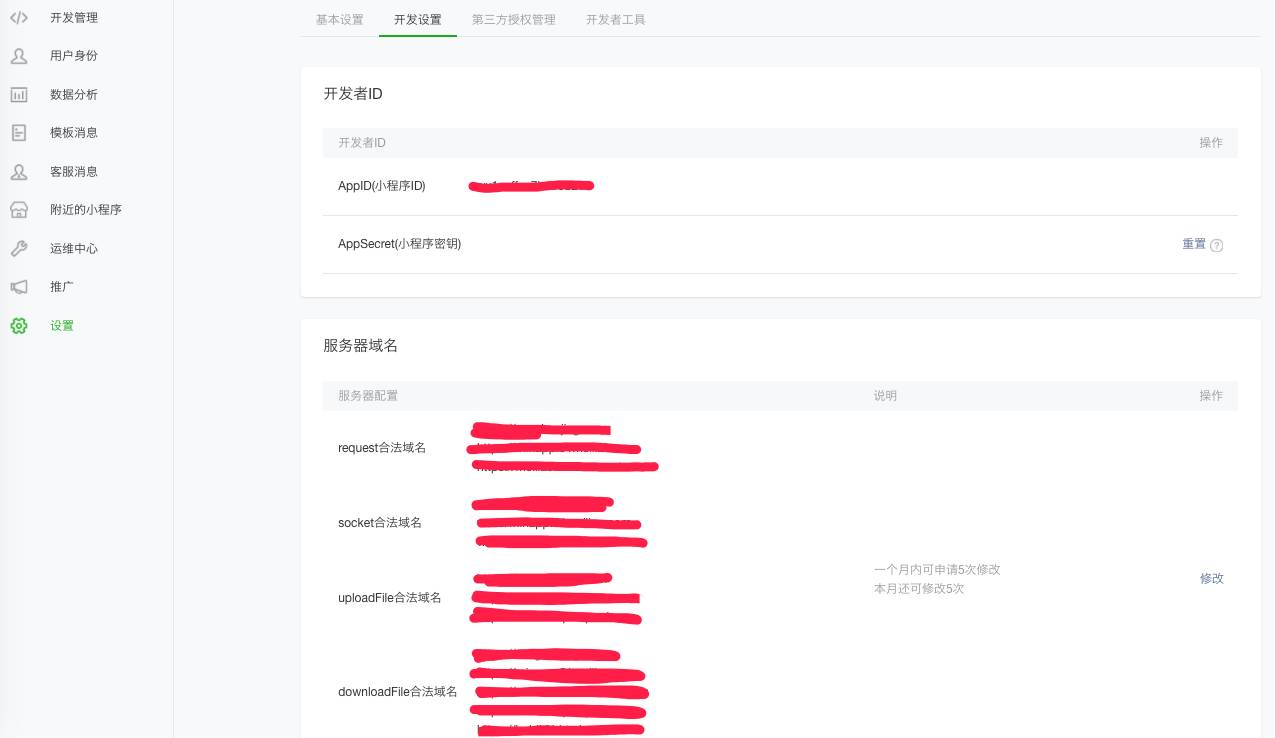Click 重置 to reset the AppSecret
This screenshot has height=738, width=1275.
(1194, 244)
